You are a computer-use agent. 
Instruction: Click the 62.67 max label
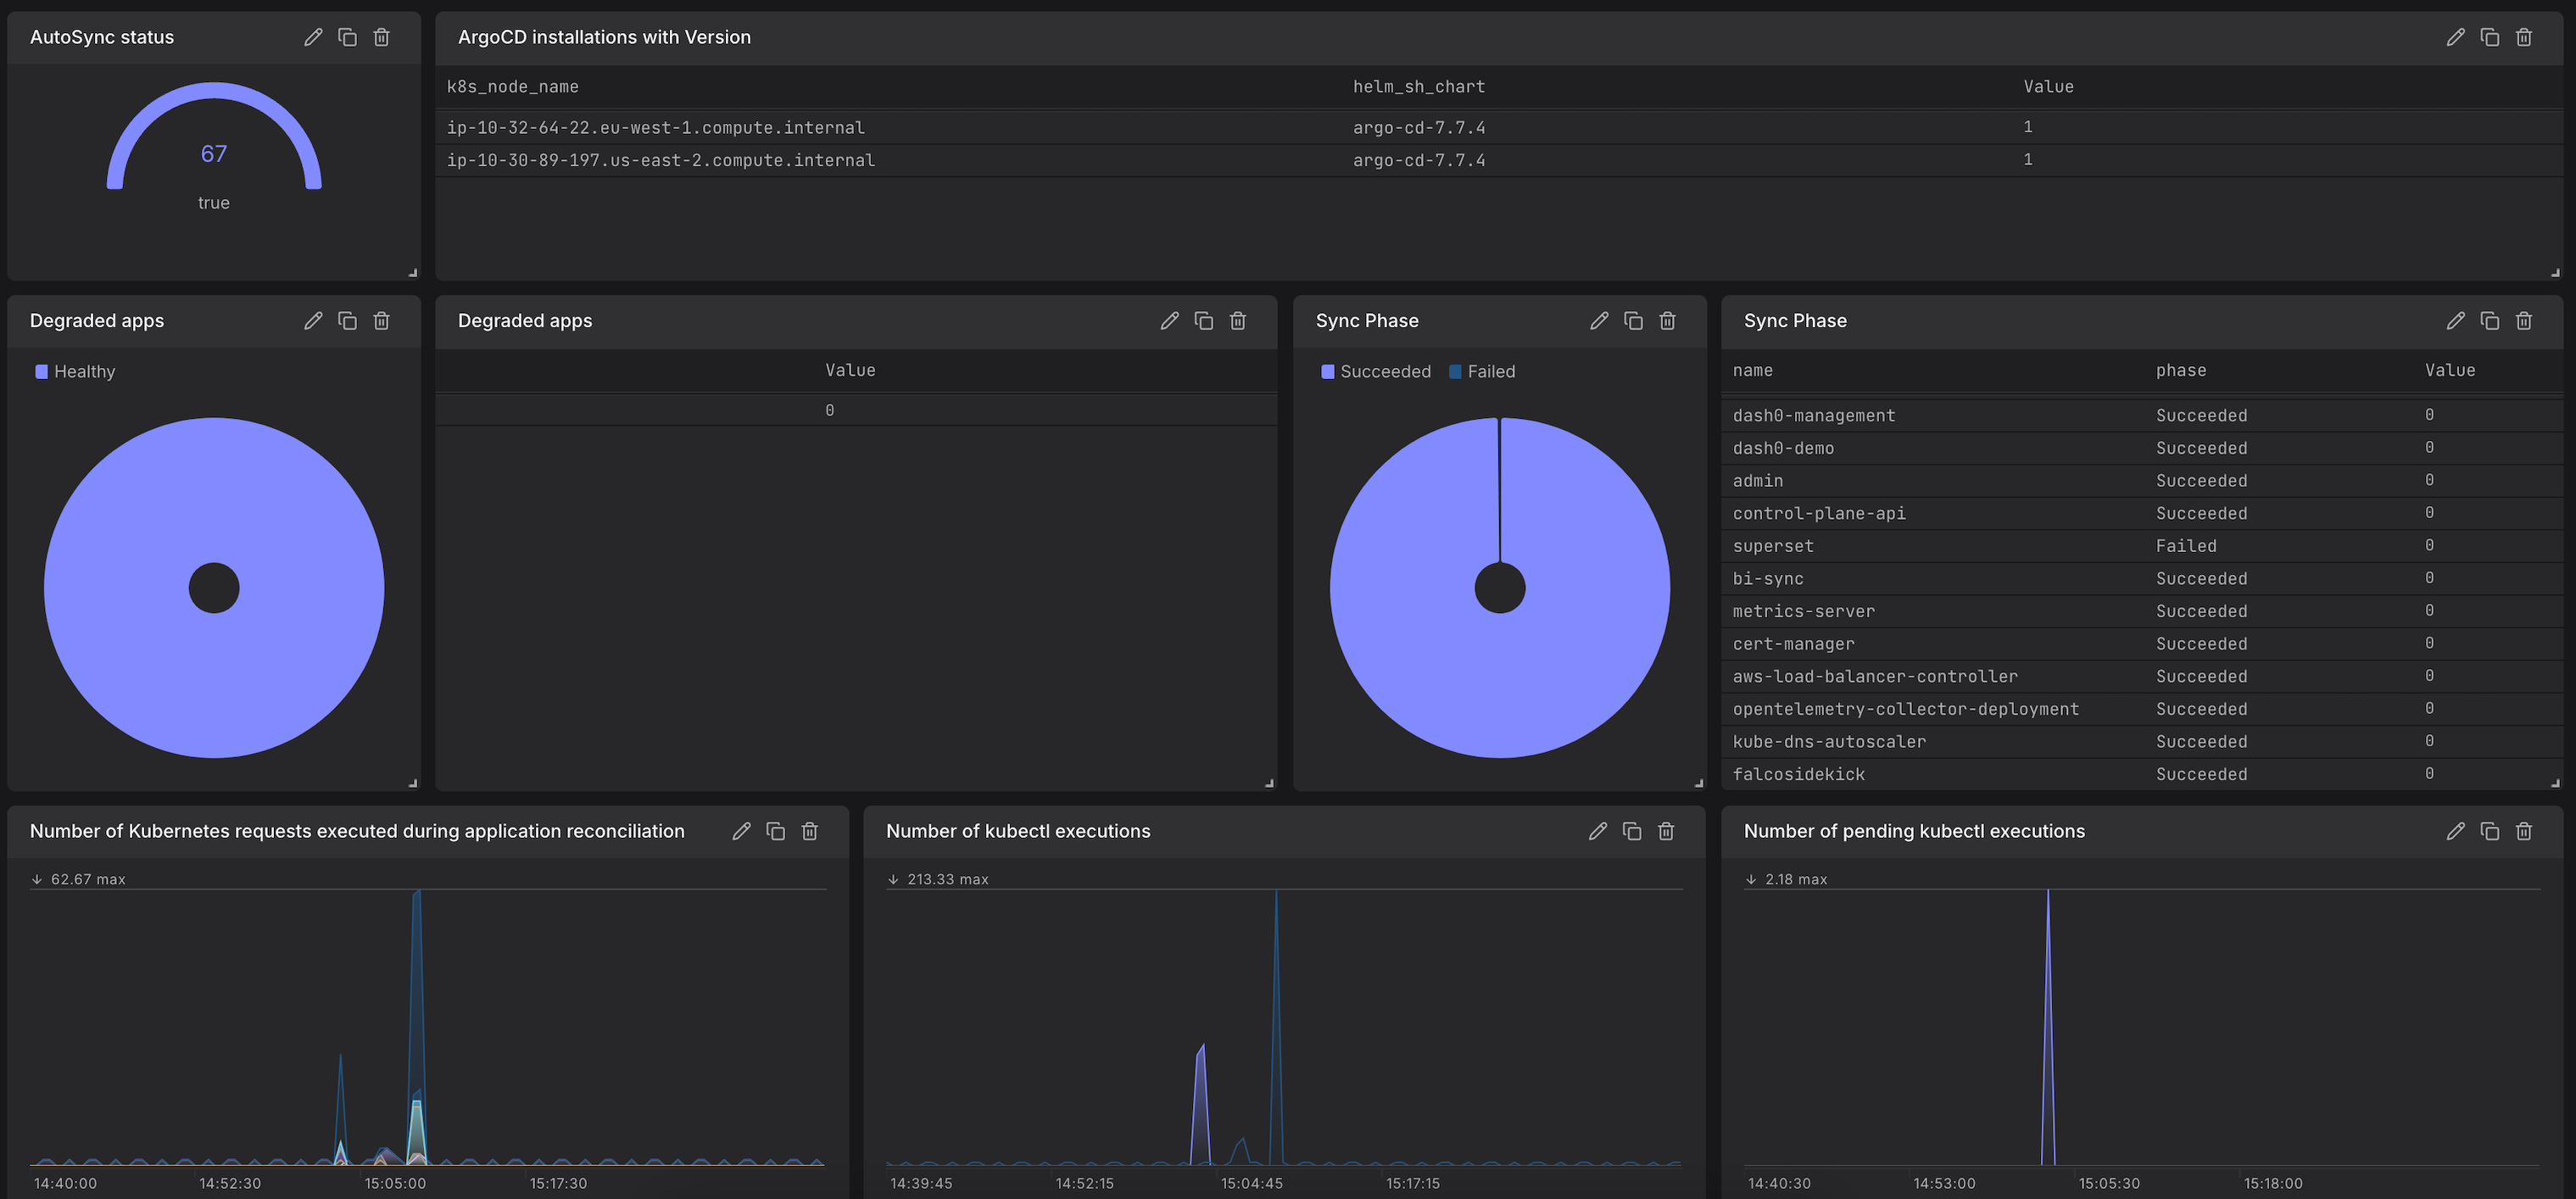coord(88,879)
